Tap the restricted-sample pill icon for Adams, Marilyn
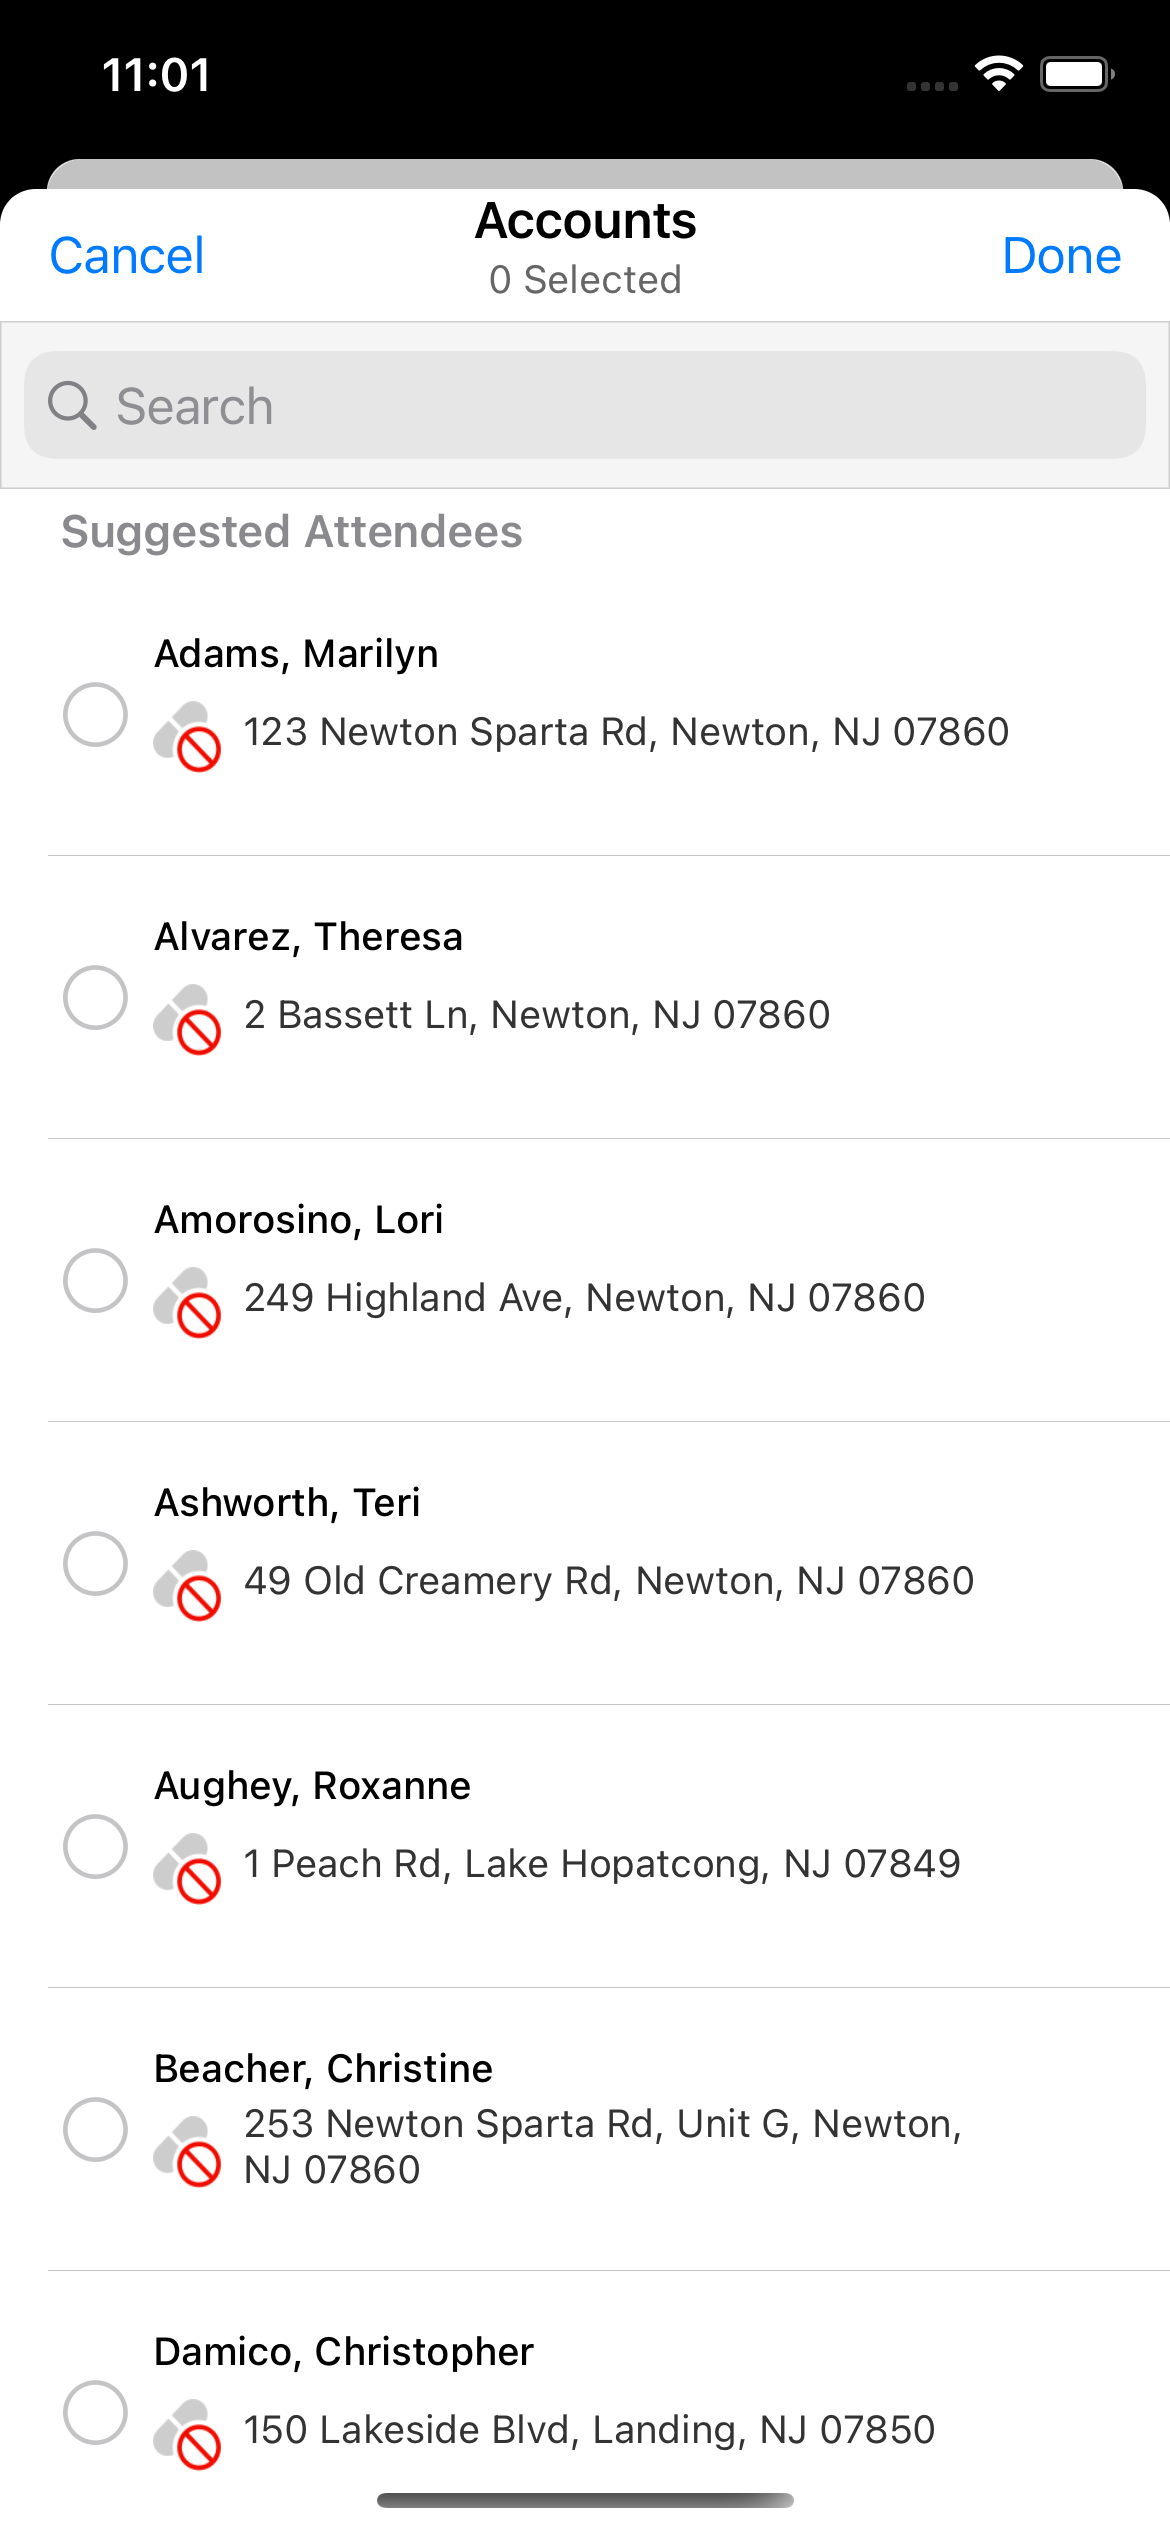Image resolution: width=1170 pixels, height=2532 pixels. (187, 735)
